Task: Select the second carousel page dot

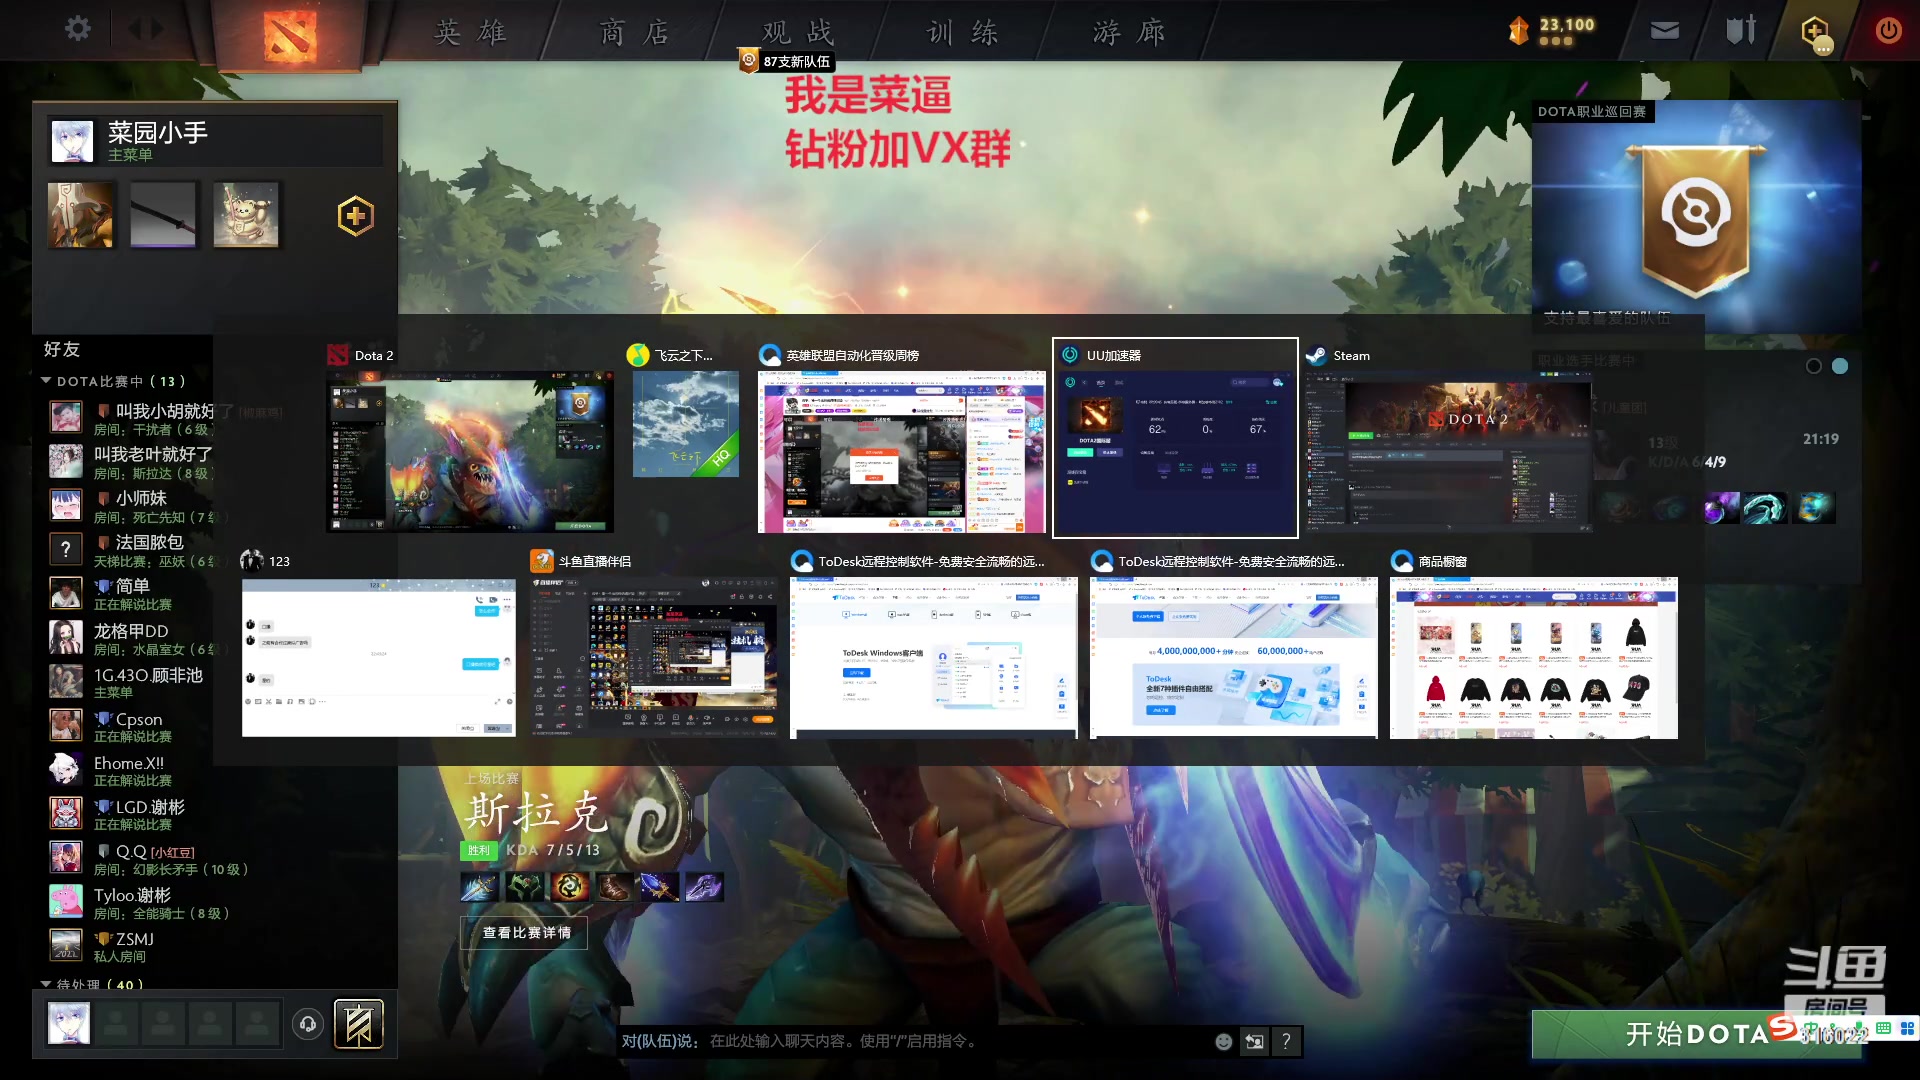Action: pos(1840,366)
